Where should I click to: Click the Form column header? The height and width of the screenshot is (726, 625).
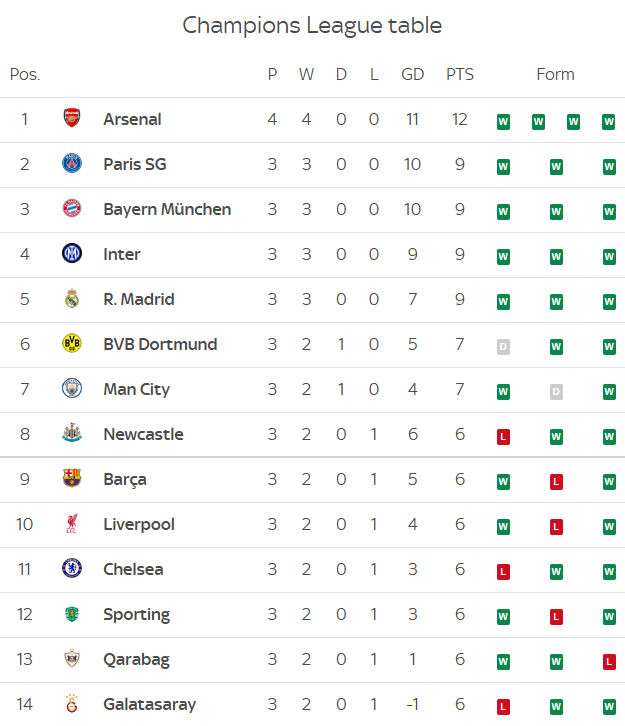pos(555,74)
